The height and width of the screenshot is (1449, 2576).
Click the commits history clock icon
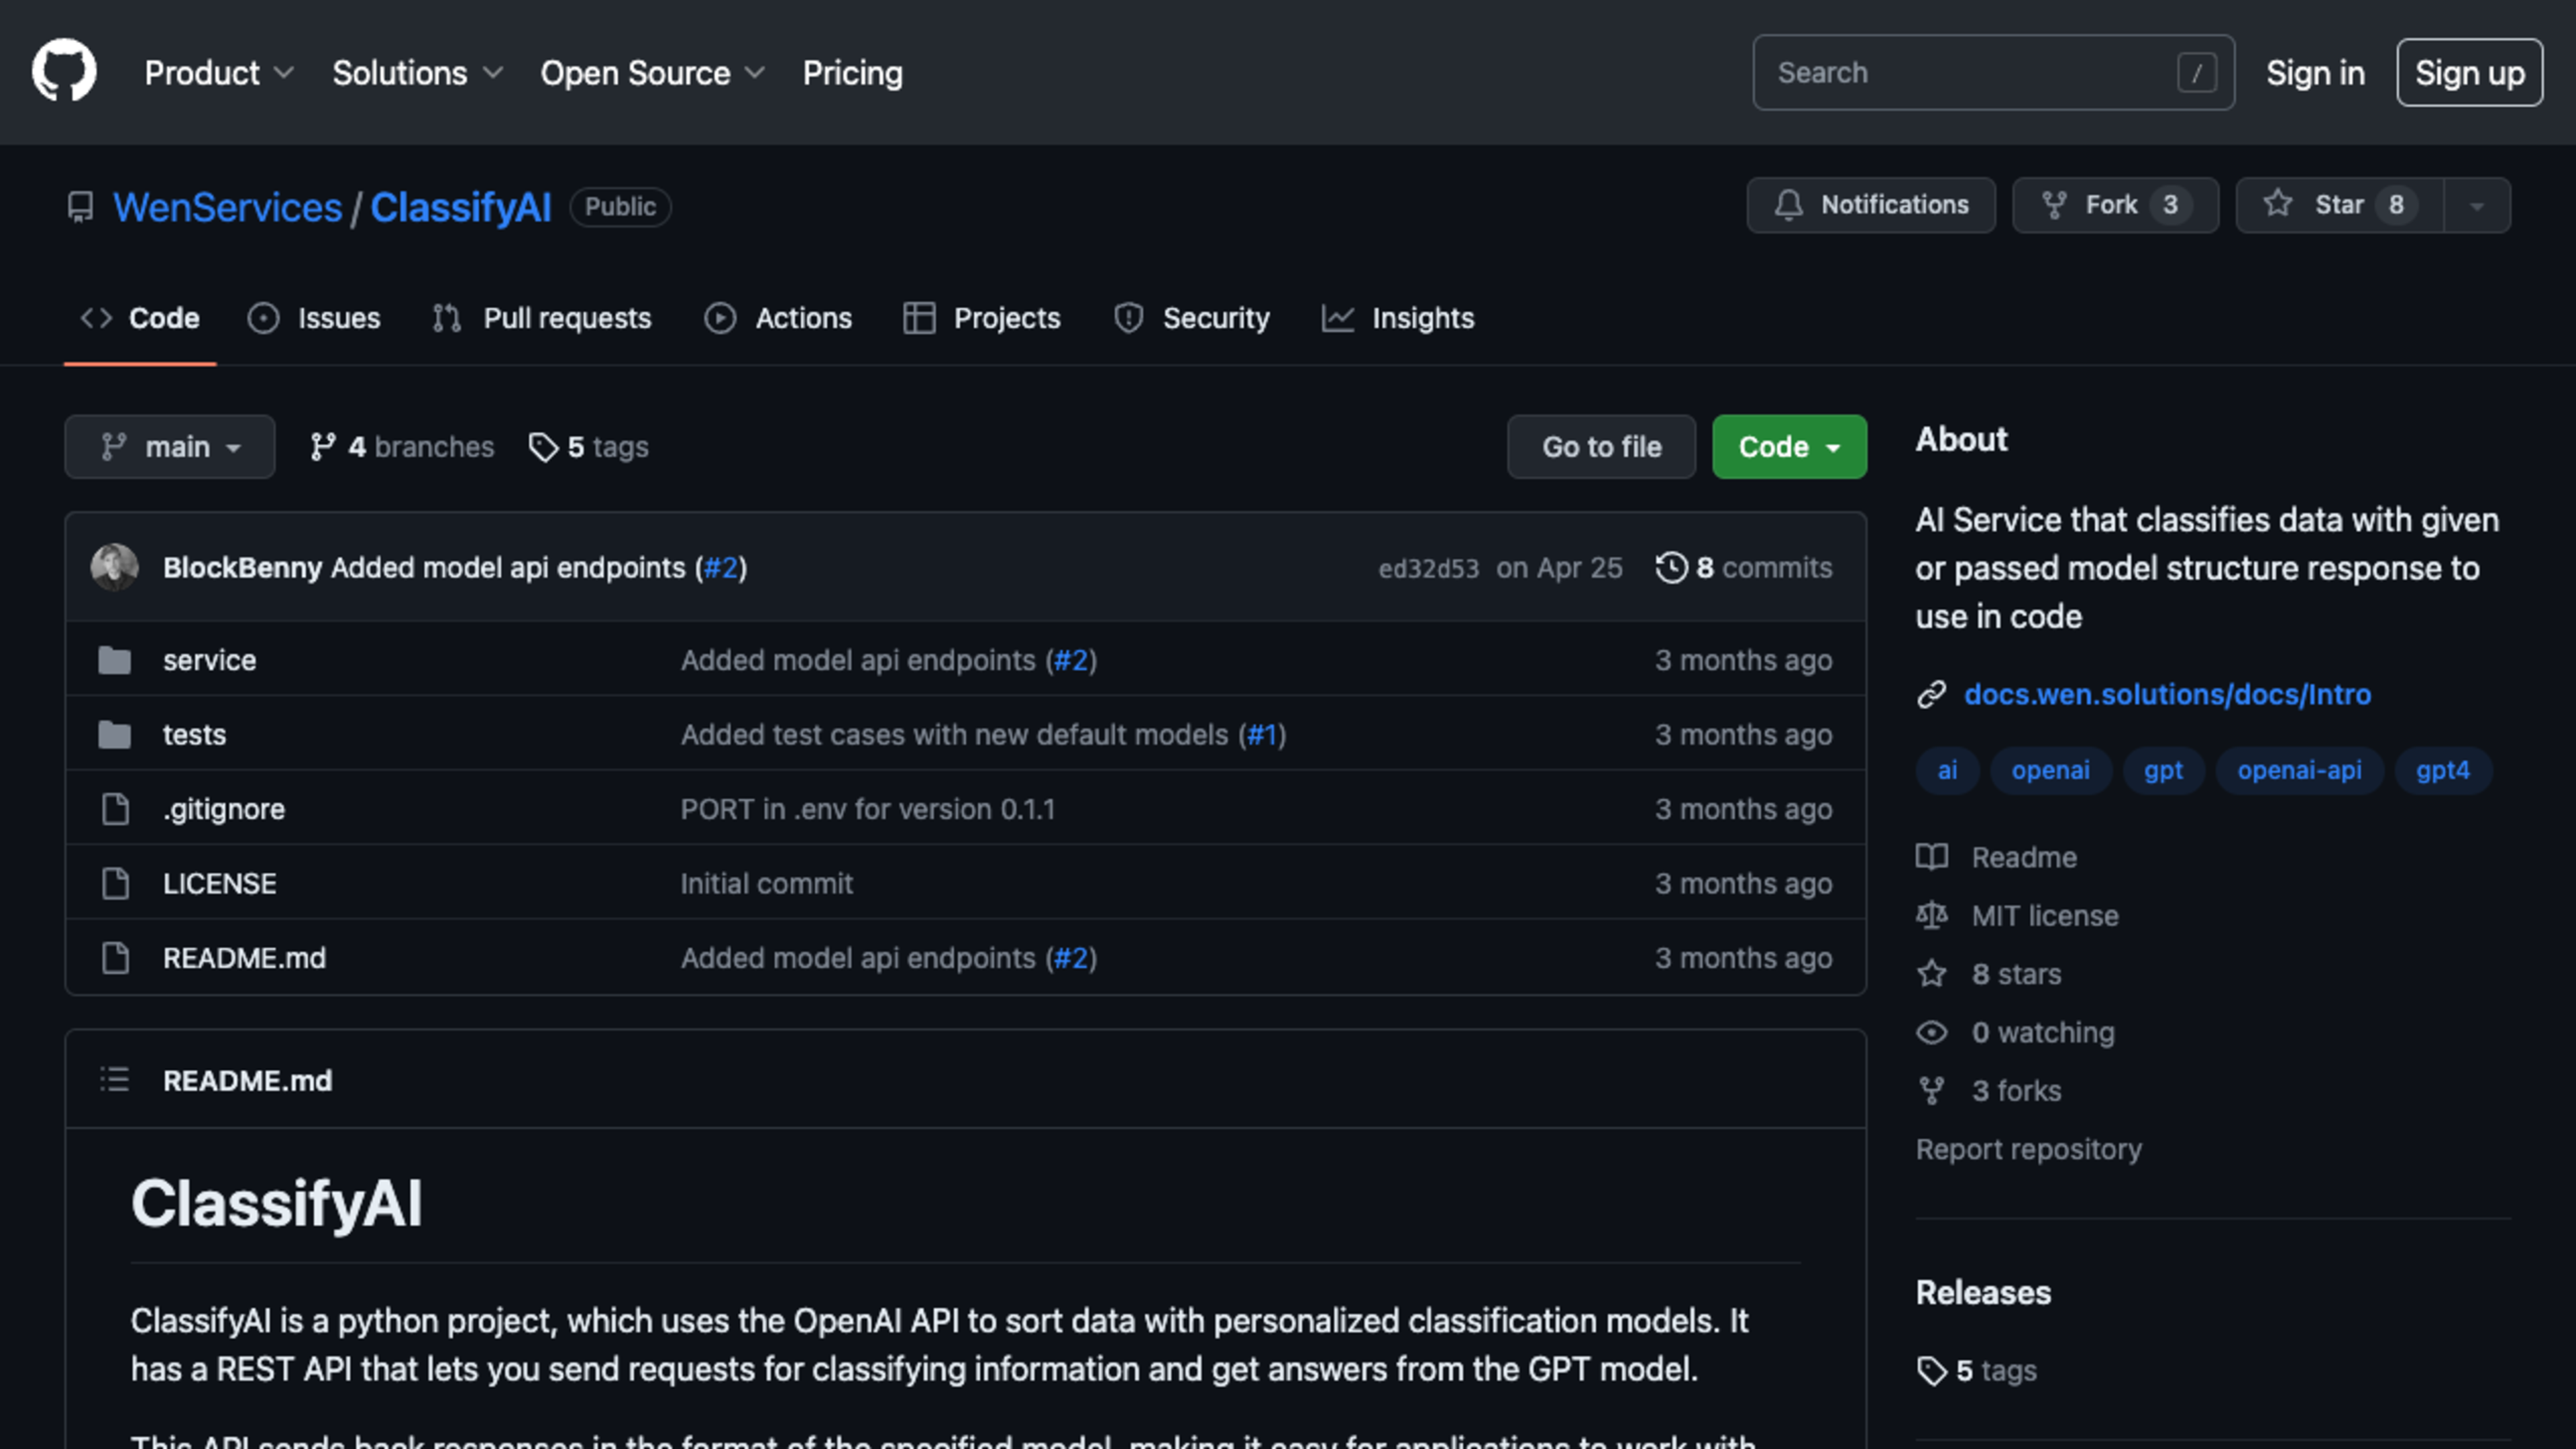click(1671, 567)
